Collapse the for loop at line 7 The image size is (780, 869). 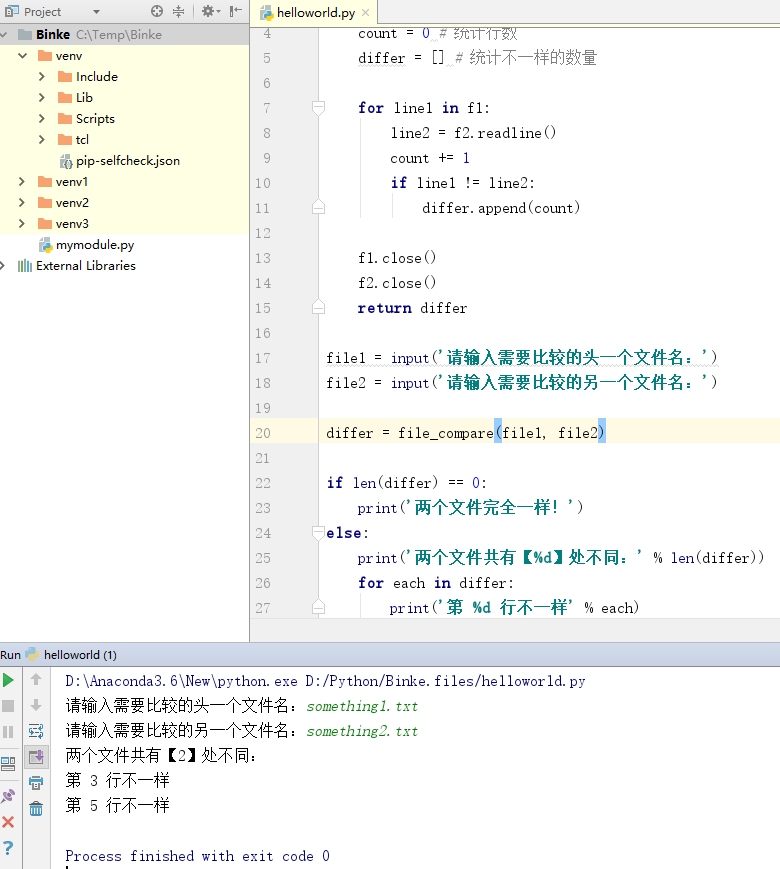318,108
